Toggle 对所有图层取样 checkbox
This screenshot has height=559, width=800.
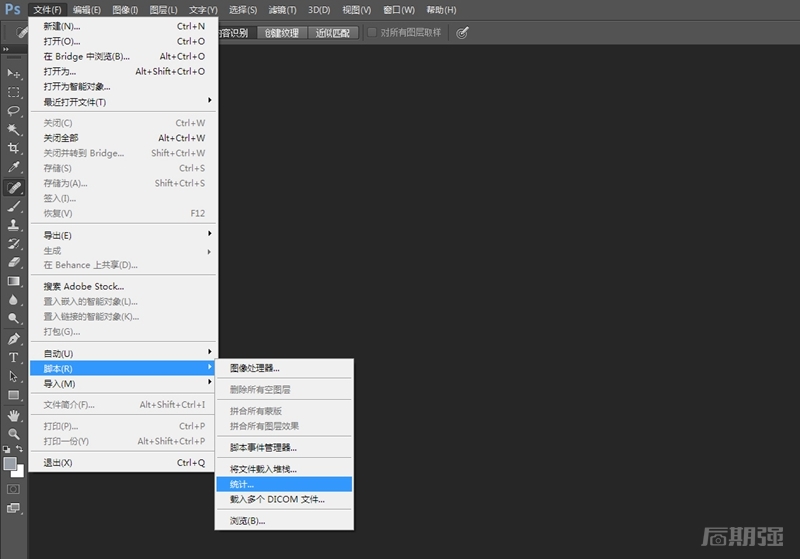pyautogui.click(x=372, y=33)
